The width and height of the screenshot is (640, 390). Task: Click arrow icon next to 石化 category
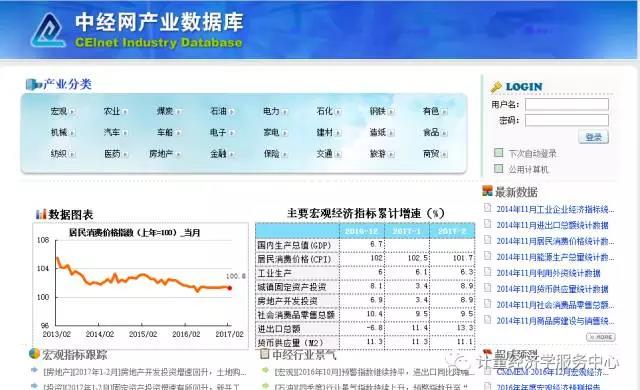(338, 111)
